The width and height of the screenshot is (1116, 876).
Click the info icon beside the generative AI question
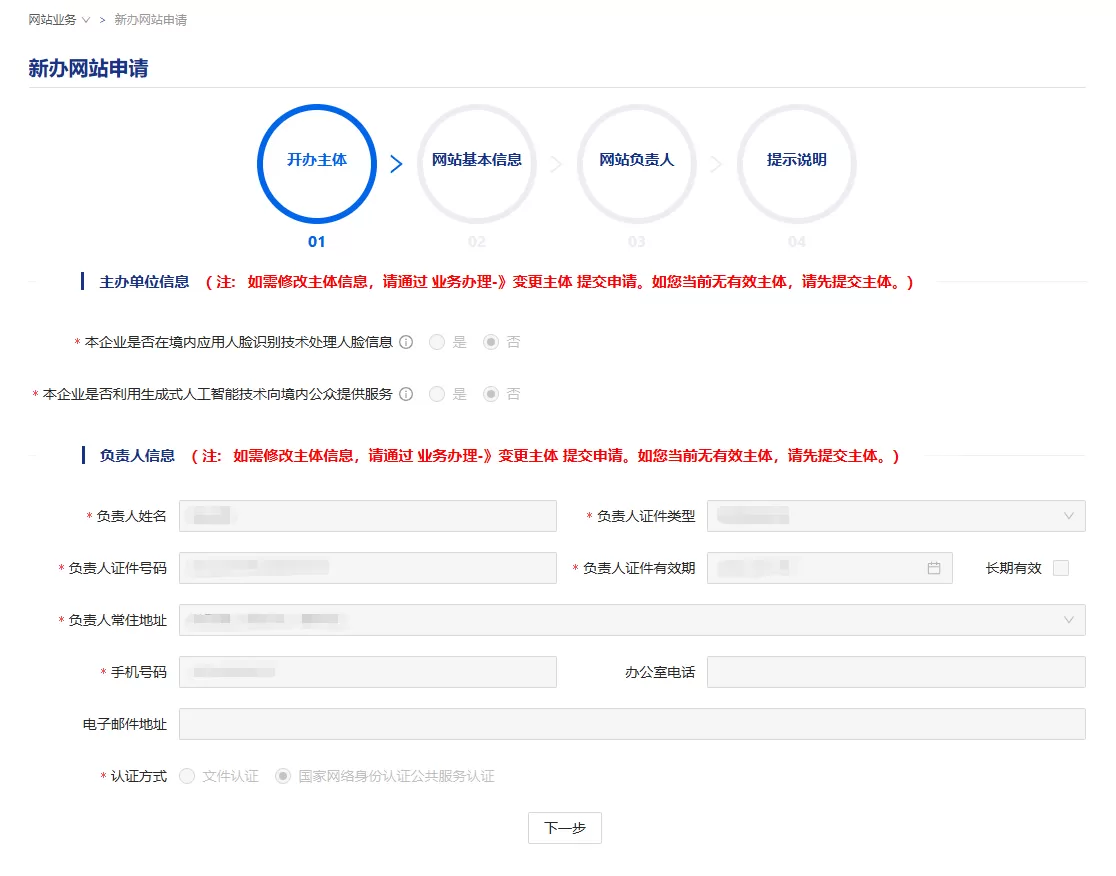click(x=405, y=394)
